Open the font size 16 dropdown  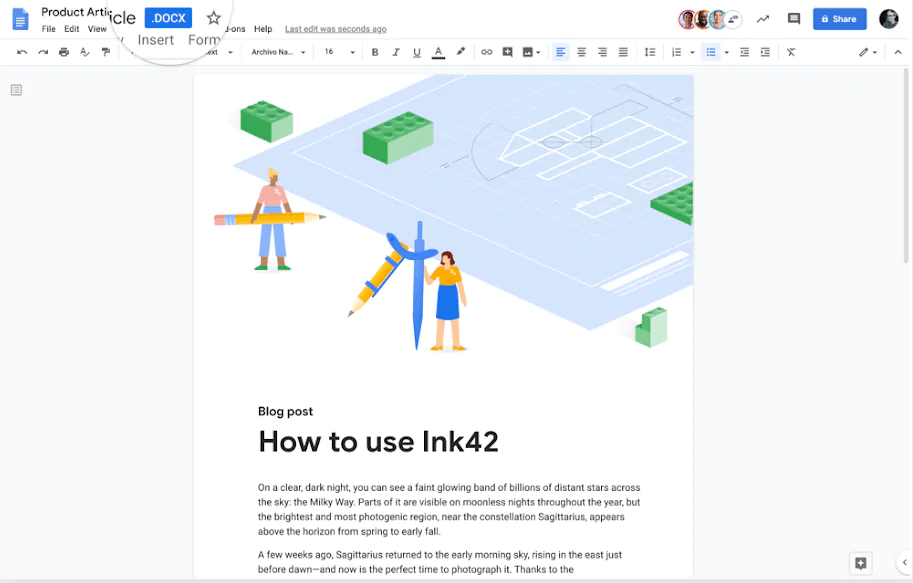339,52
